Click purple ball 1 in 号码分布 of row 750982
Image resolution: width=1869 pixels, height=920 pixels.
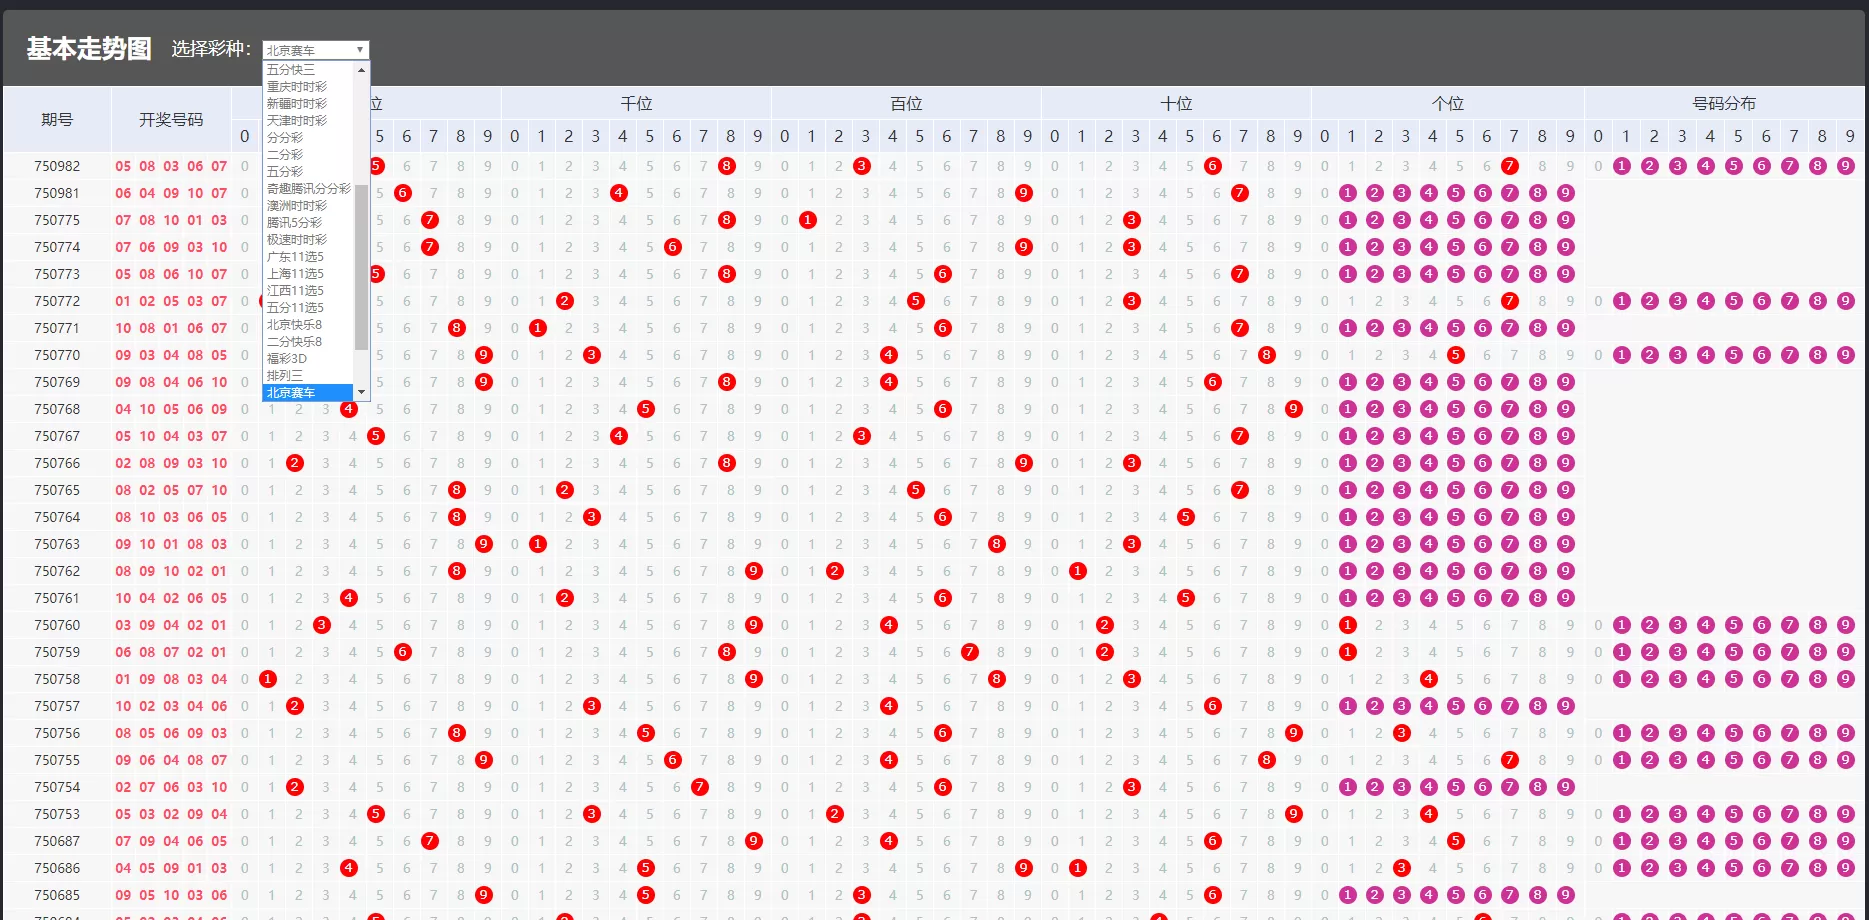pyautogui.click(x=1622, y=166)
